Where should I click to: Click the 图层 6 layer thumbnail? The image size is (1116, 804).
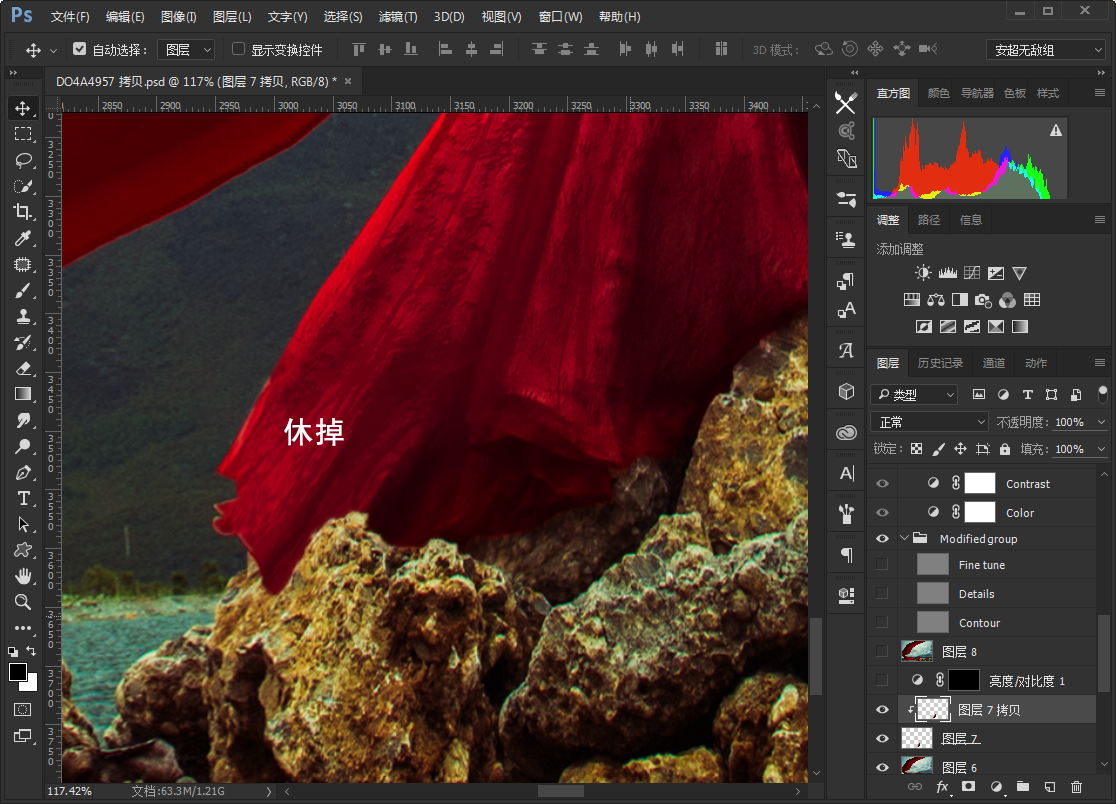pos(917,767)
